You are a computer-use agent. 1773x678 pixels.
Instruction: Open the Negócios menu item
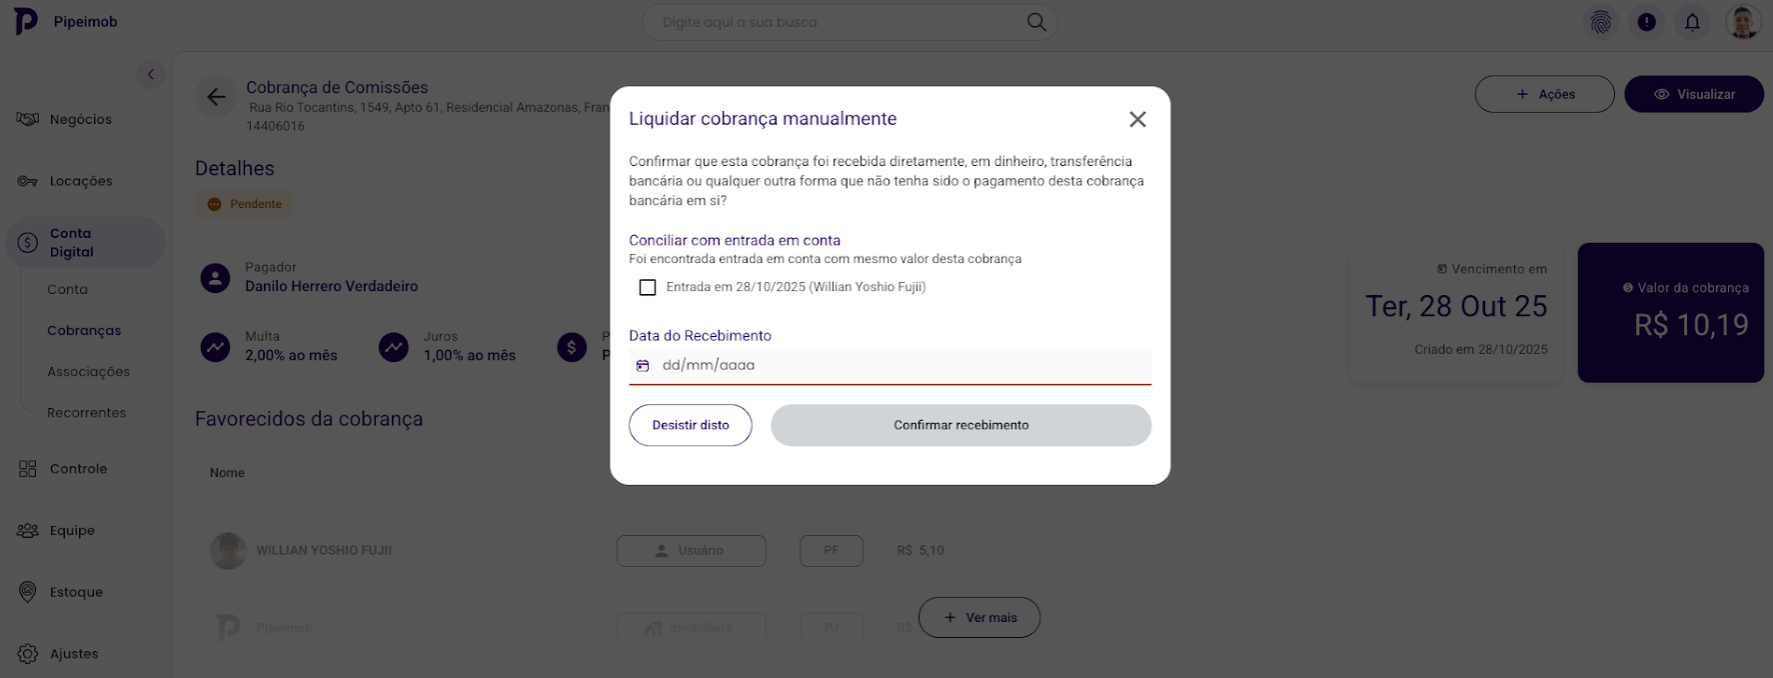(80, 120)
